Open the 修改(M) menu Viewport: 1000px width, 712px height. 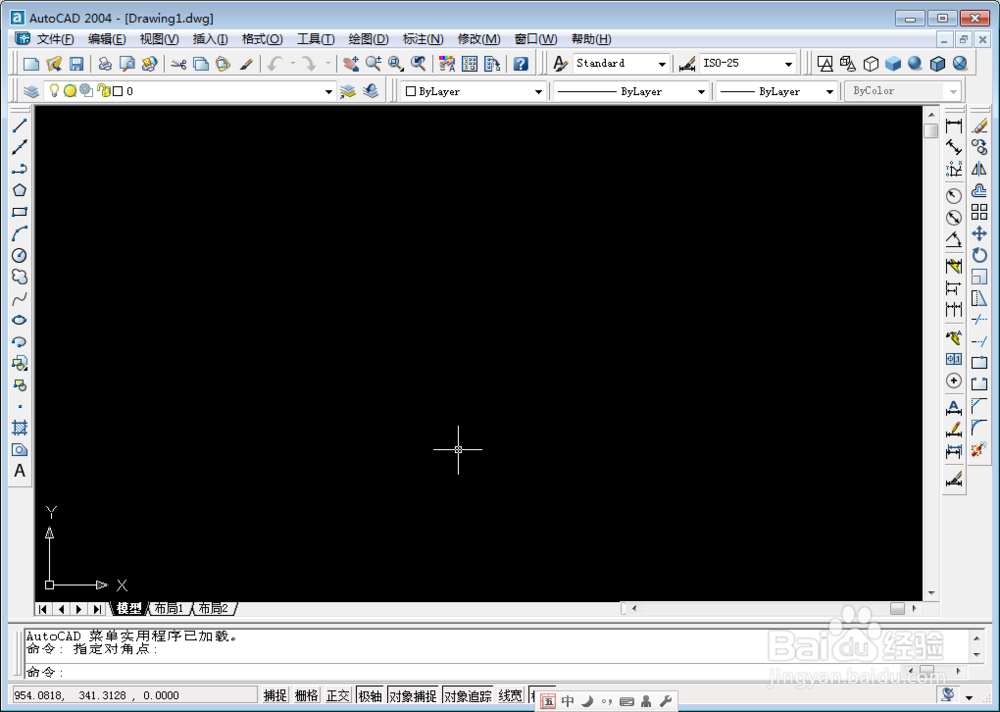(478, 39)
